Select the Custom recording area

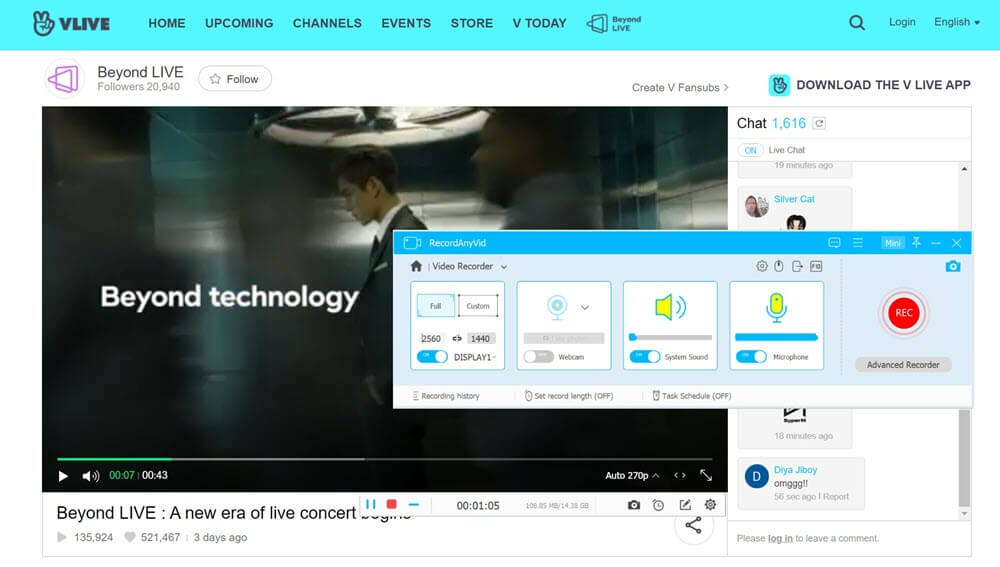click(478, 306)
